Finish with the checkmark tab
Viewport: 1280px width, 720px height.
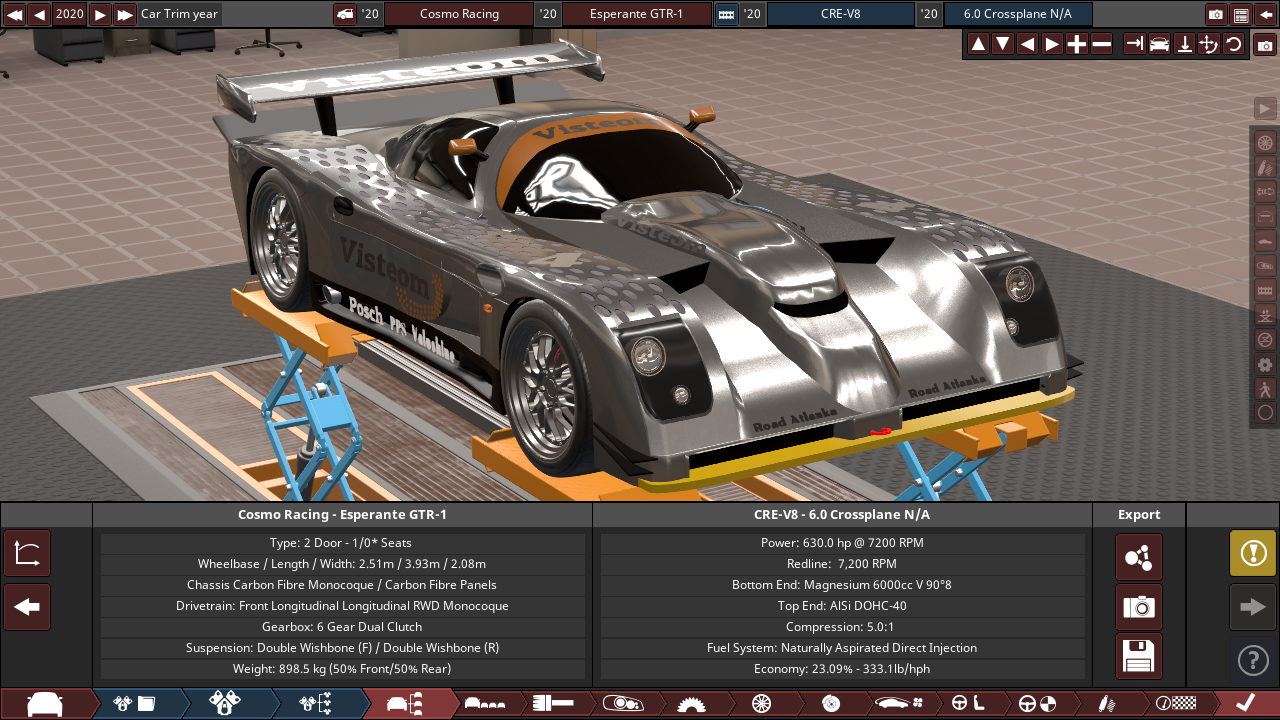point(1245,704)
